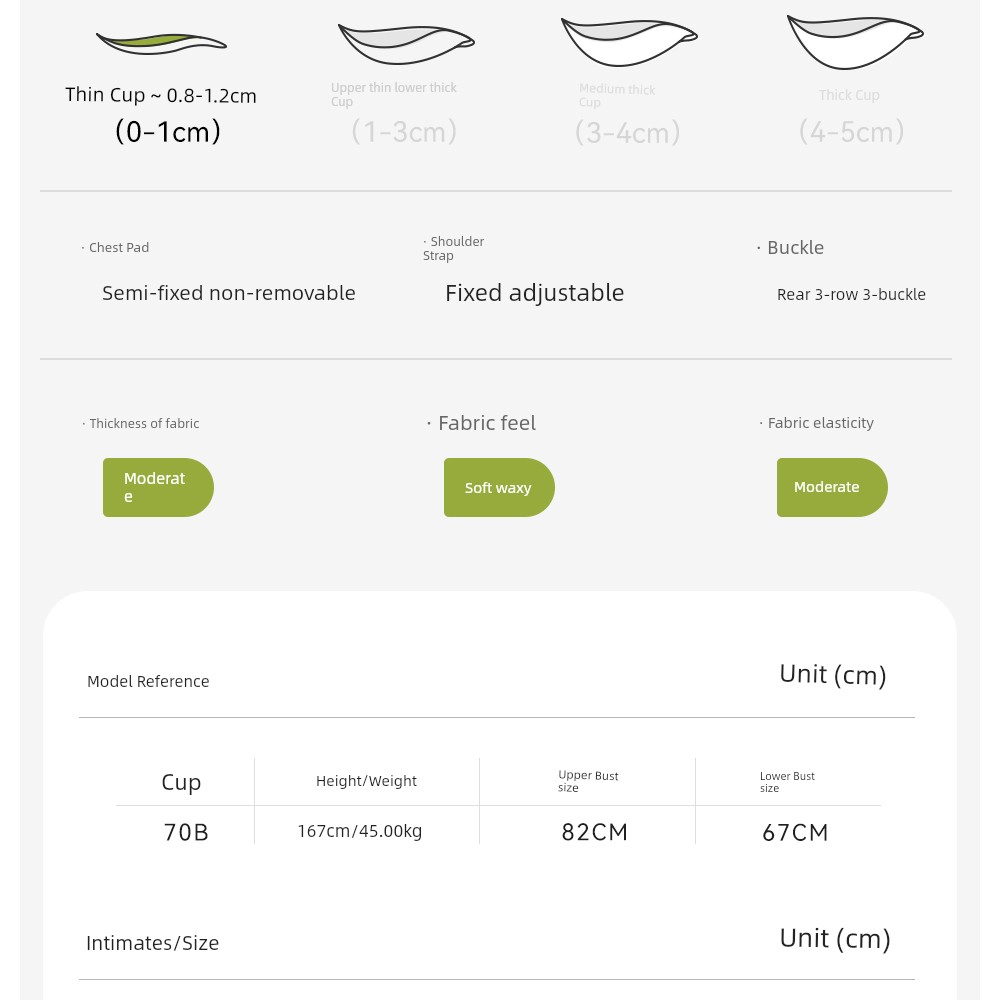This screenshot has width=1000, height=1000.
Task: Click the 67CM lower bust value
Action: (795, 832)
